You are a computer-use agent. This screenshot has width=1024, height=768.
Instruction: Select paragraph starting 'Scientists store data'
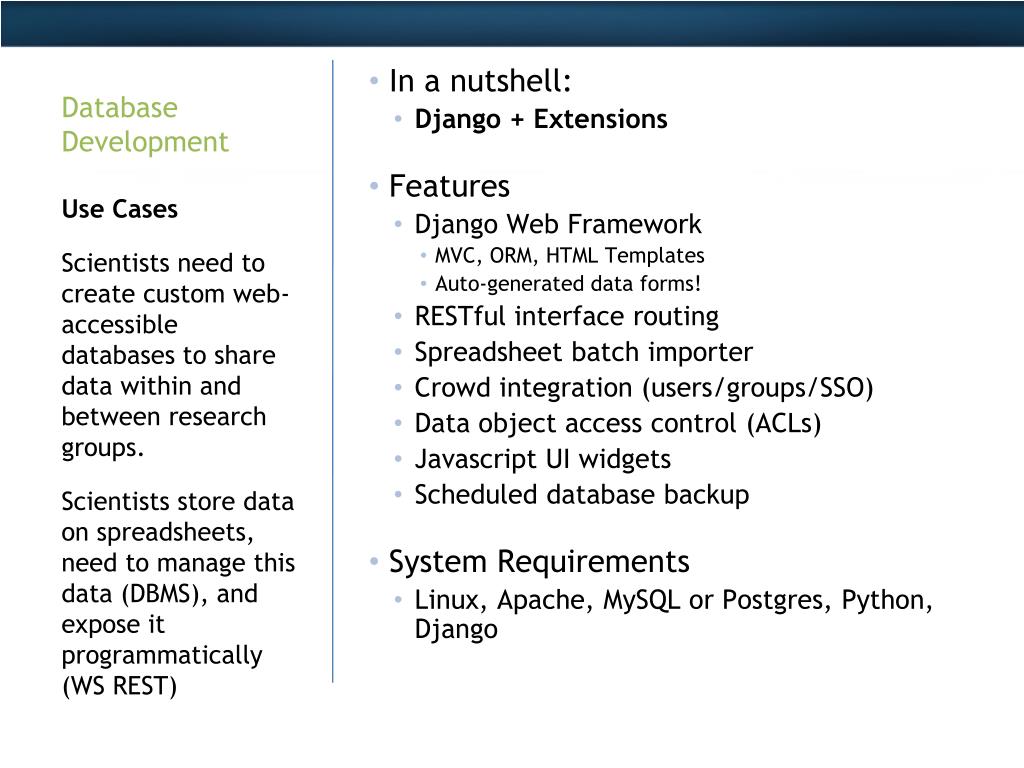178,594
